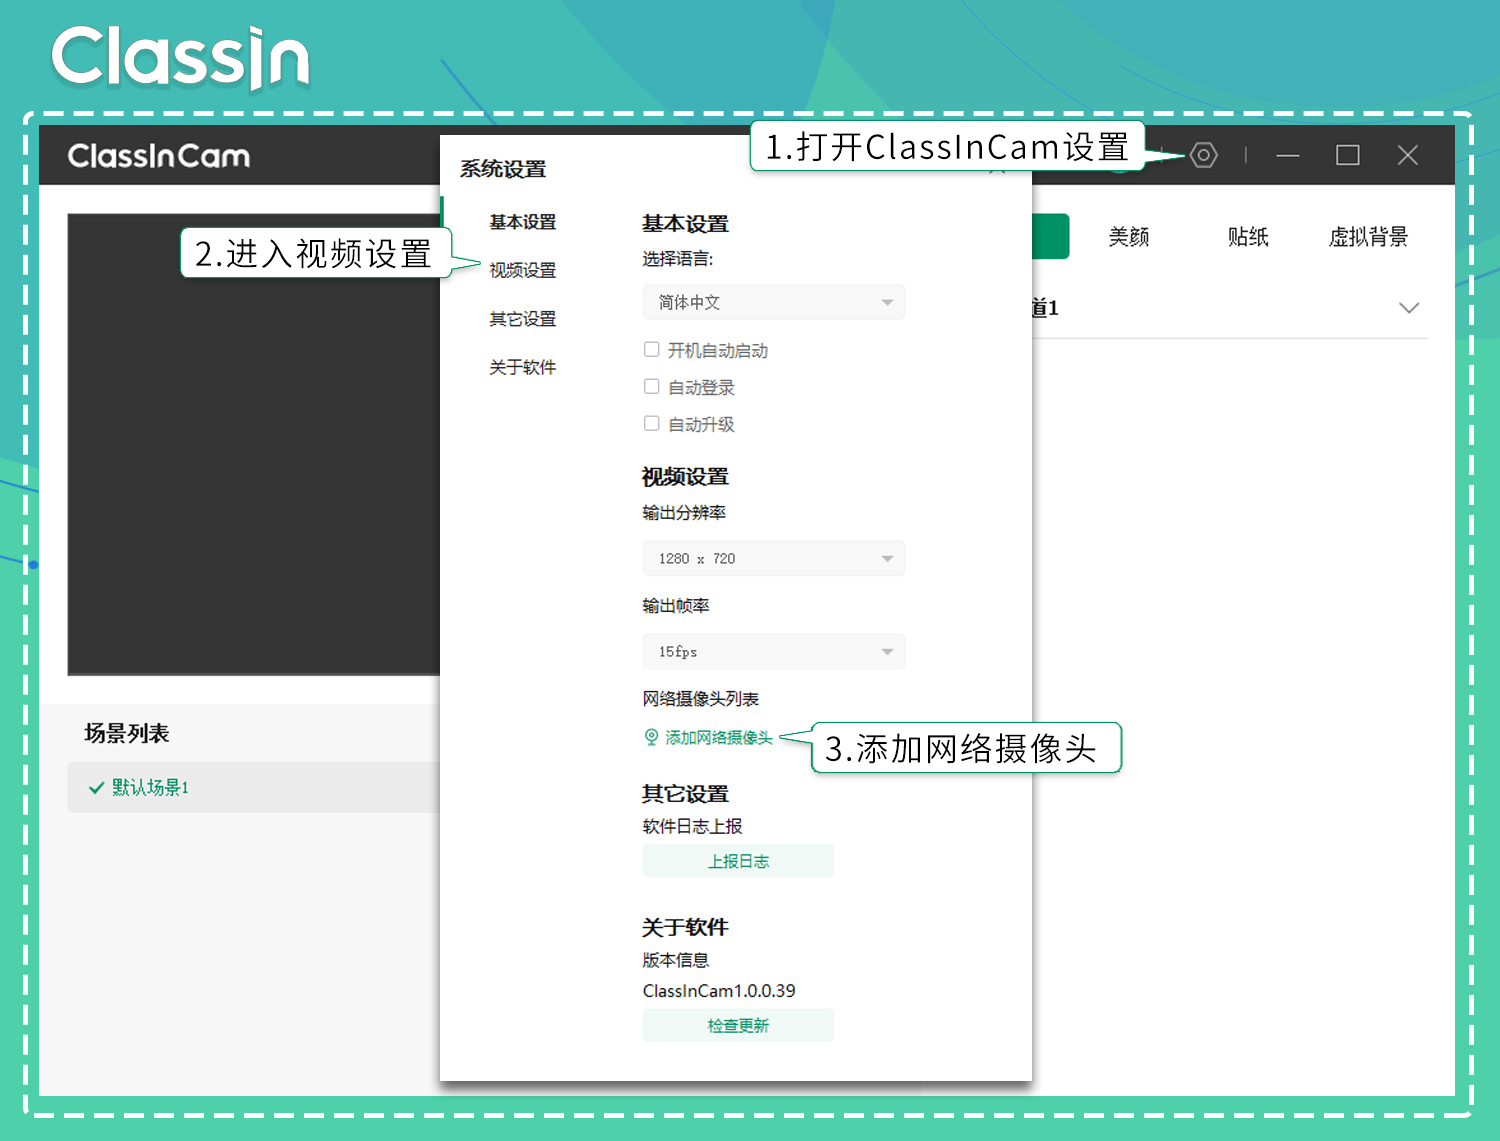The image size is (1500, 1141).
Task: Click the 场景列表 heading
Action: [x=127, y=733]
